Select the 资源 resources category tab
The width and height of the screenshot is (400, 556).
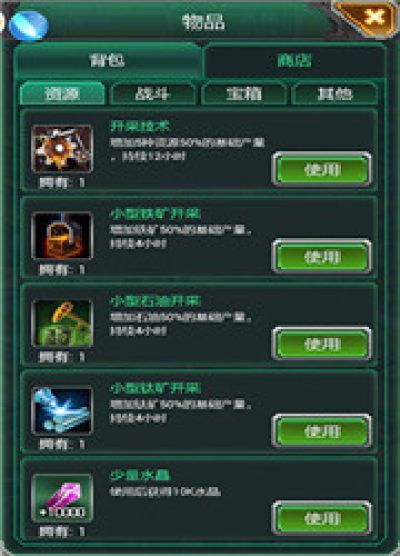click(62, 94)
